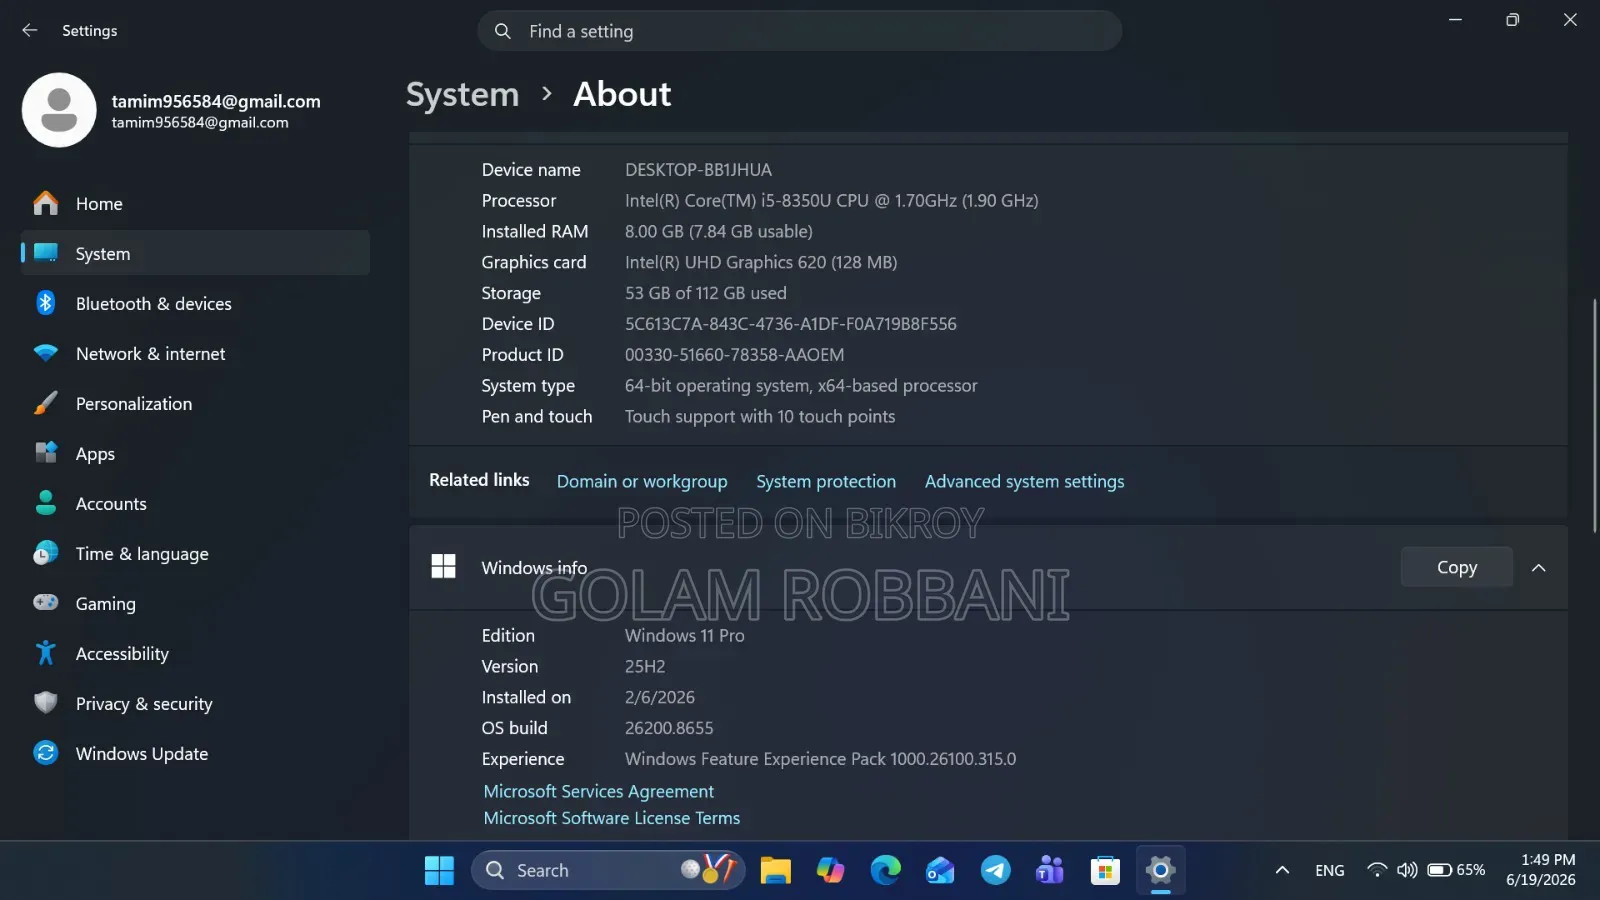
Task: Open Accessibility settings label
Action: click(x=122, y=654)
